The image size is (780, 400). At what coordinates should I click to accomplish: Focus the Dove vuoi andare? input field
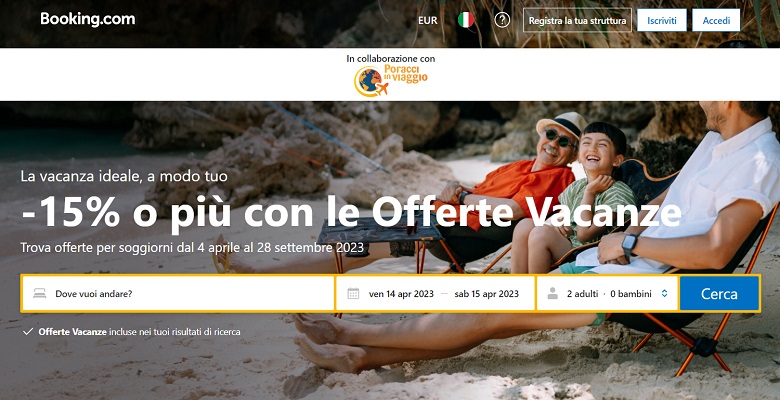coord(178,294)
